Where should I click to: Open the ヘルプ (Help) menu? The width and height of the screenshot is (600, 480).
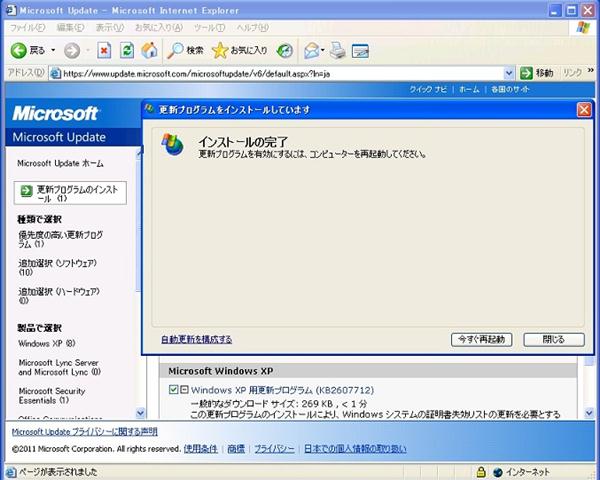[x=252, y=28]
